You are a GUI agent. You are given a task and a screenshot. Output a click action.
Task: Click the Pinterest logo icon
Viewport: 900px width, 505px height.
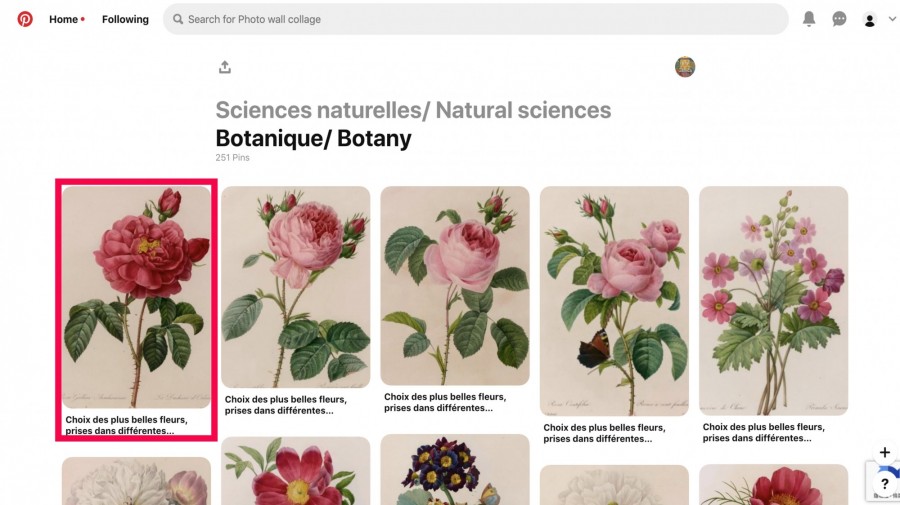coord(25,19)
